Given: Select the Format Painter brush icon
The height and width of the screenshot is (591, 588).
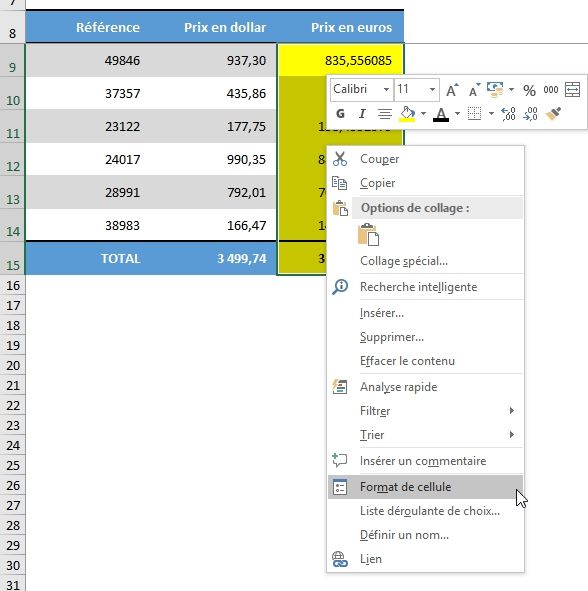Looking at the screenshot, I should pos(553,113).
